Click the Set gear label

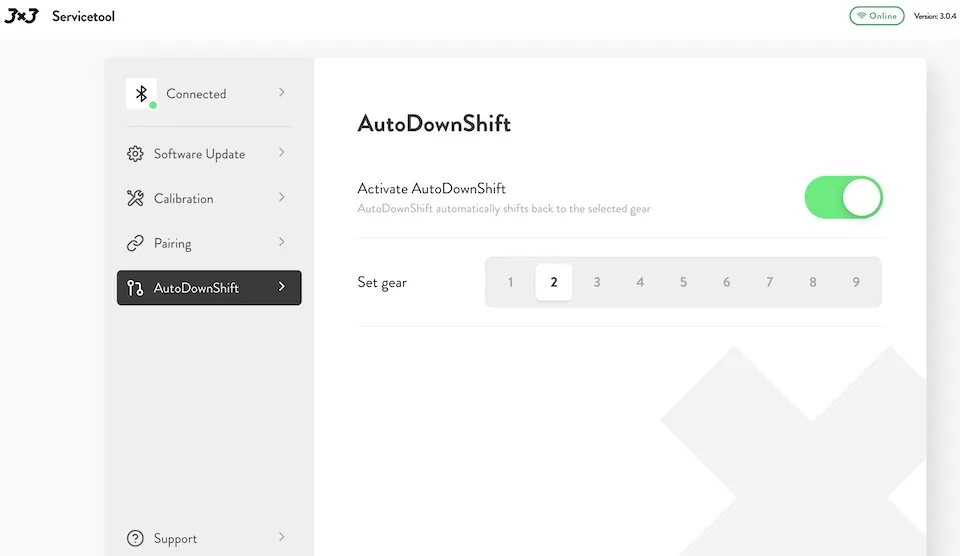coord(382,283)
